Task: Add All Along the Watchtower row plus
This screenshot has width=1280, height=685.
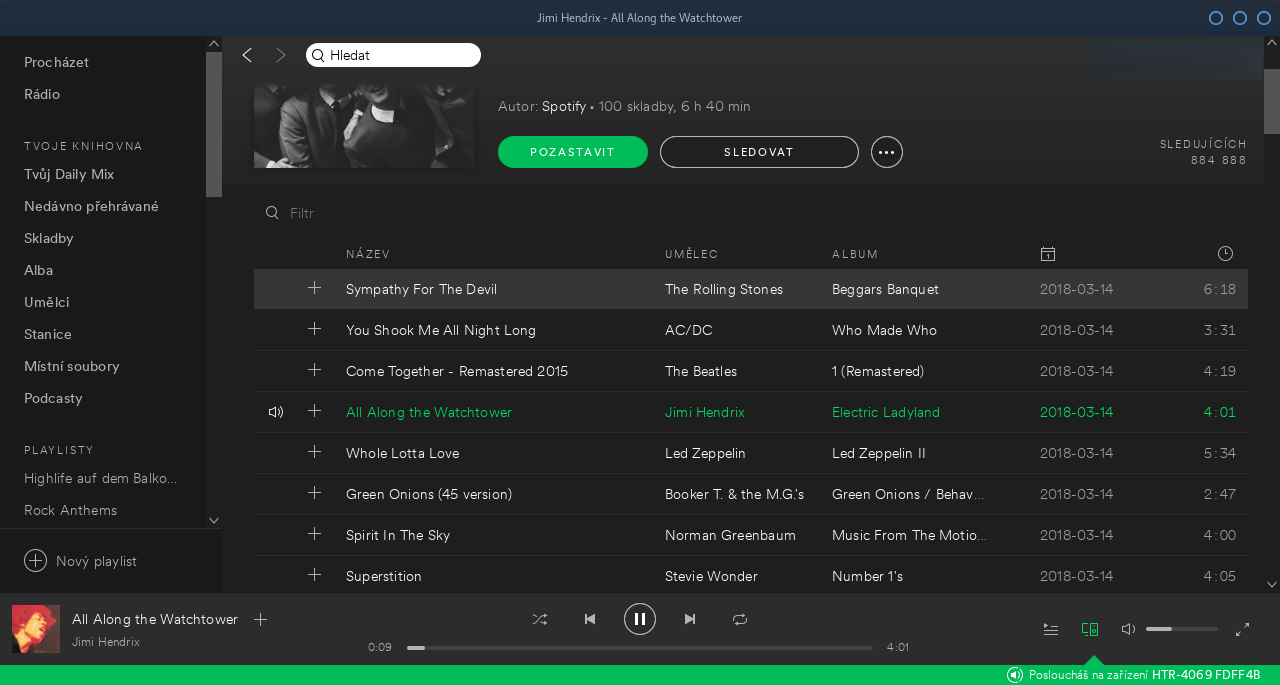Action: pyautogui.click(x=315, y=411)
